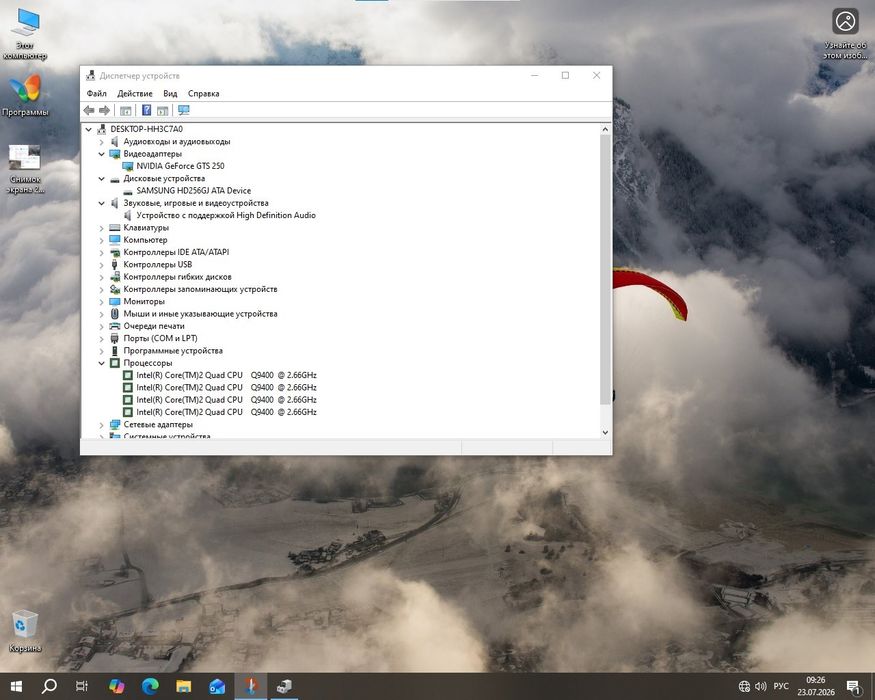The image size is (875, 700).
Task: Open the Справка menu
Action: [x=203, y=93]
